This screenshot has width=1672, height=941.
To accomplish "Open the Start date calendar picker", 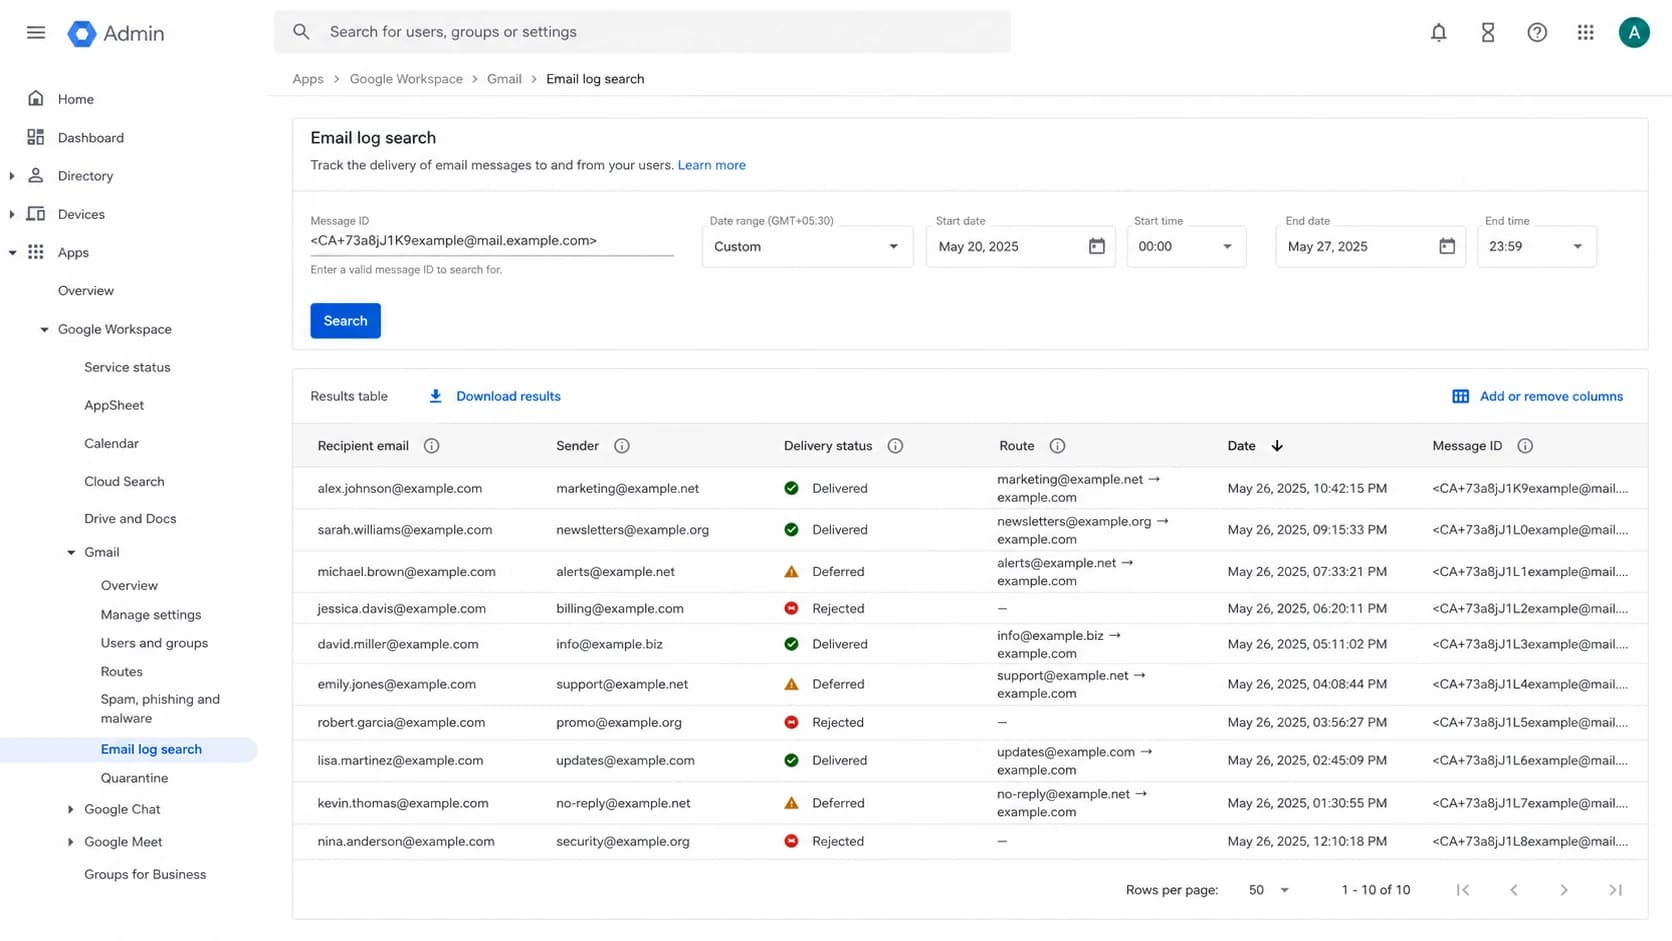I will [1097, 246].
